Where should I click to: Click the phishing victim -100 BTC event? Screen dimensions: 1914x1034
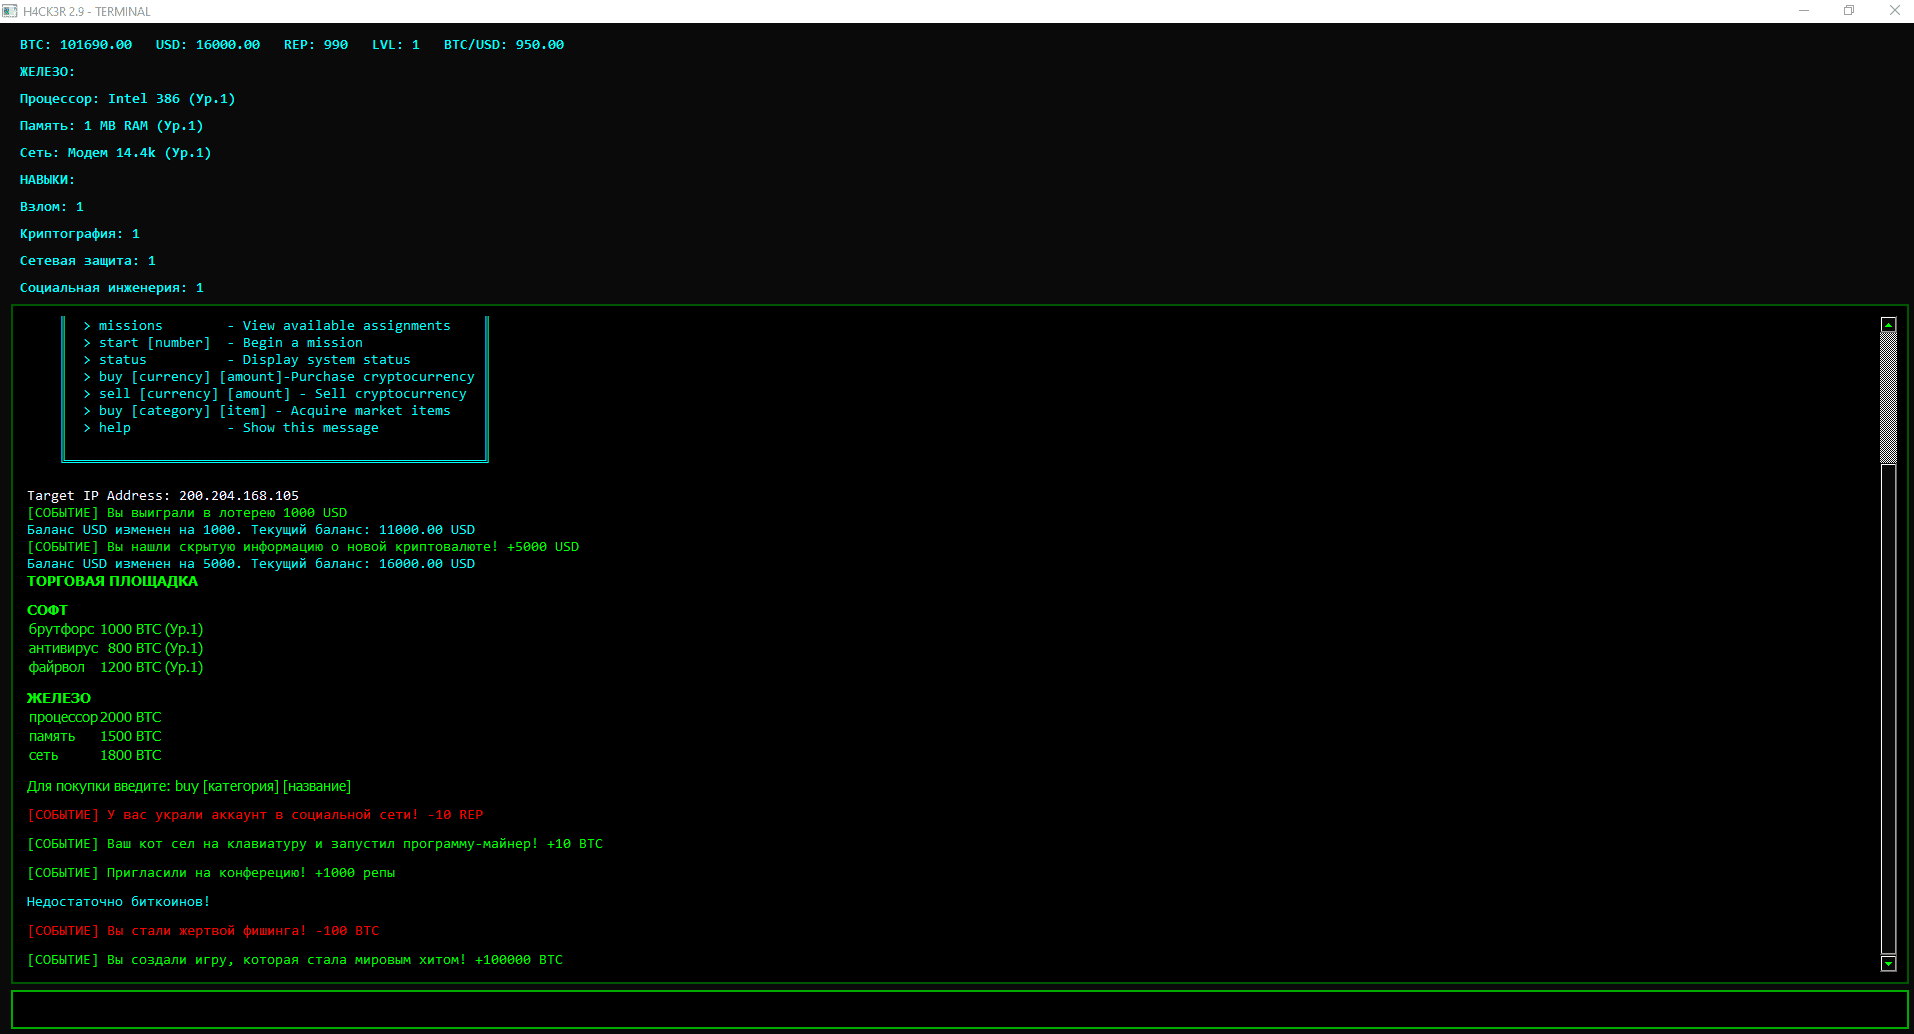pyautogui.click(x=203, y=931)
